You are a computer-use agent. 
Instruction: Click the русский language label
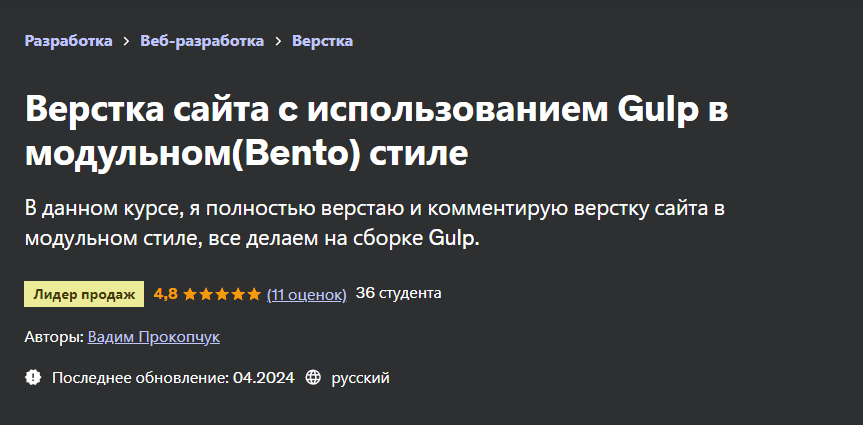360,378
